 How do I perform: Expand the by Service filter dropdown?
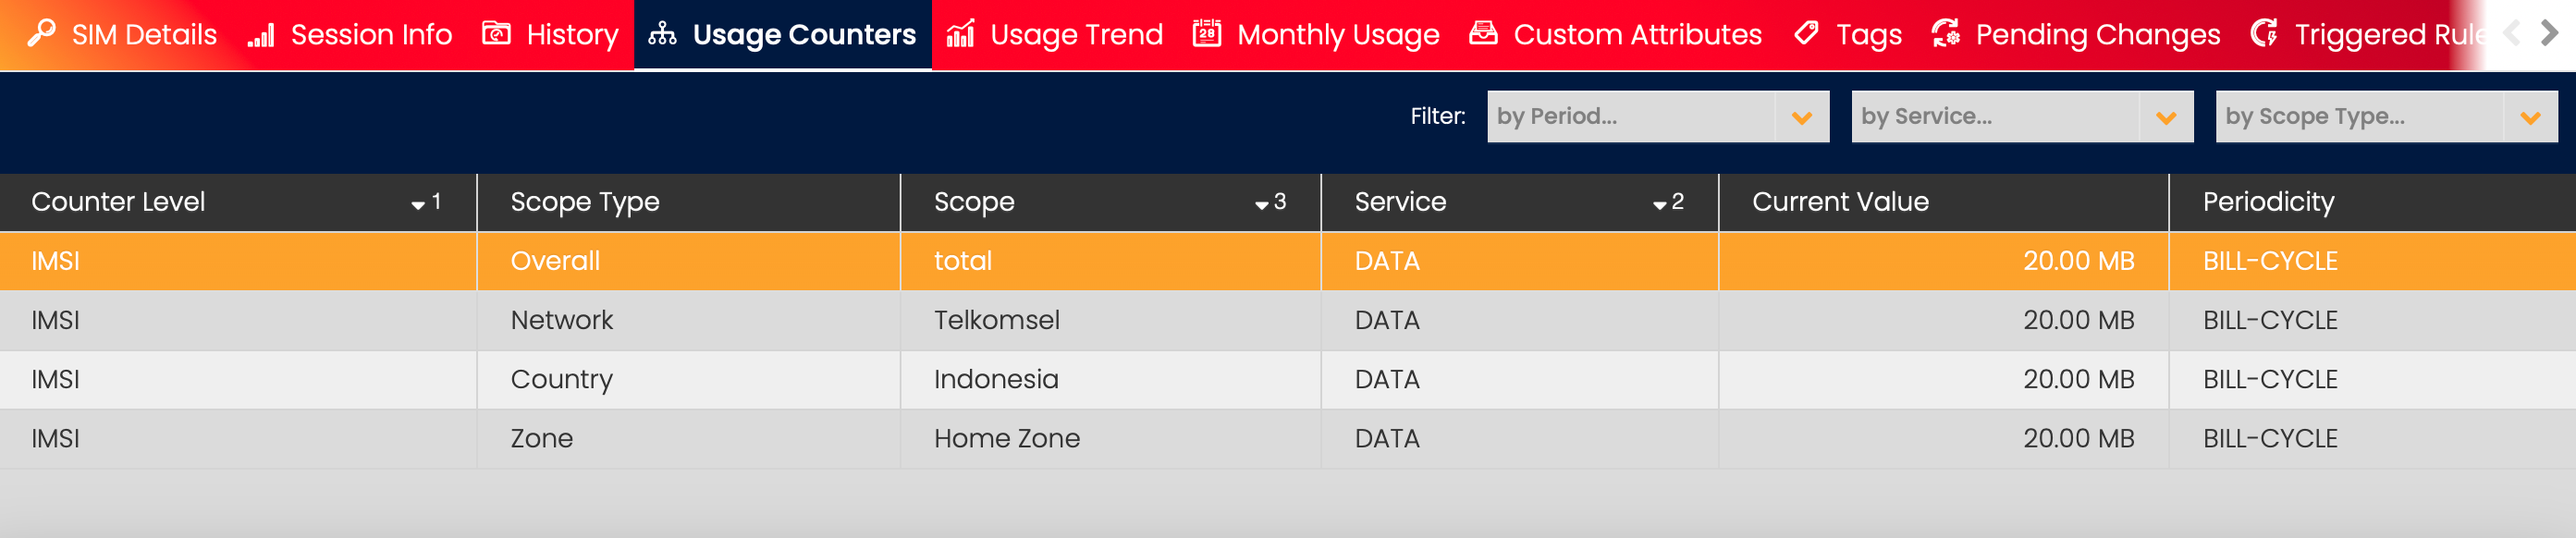coord(2165,117)
